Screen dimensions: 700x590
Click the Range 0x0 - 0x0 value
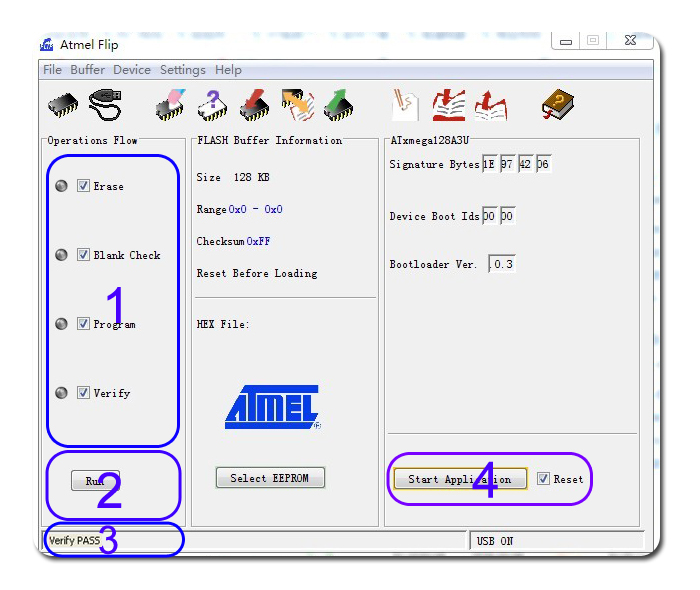click(255, 209)
